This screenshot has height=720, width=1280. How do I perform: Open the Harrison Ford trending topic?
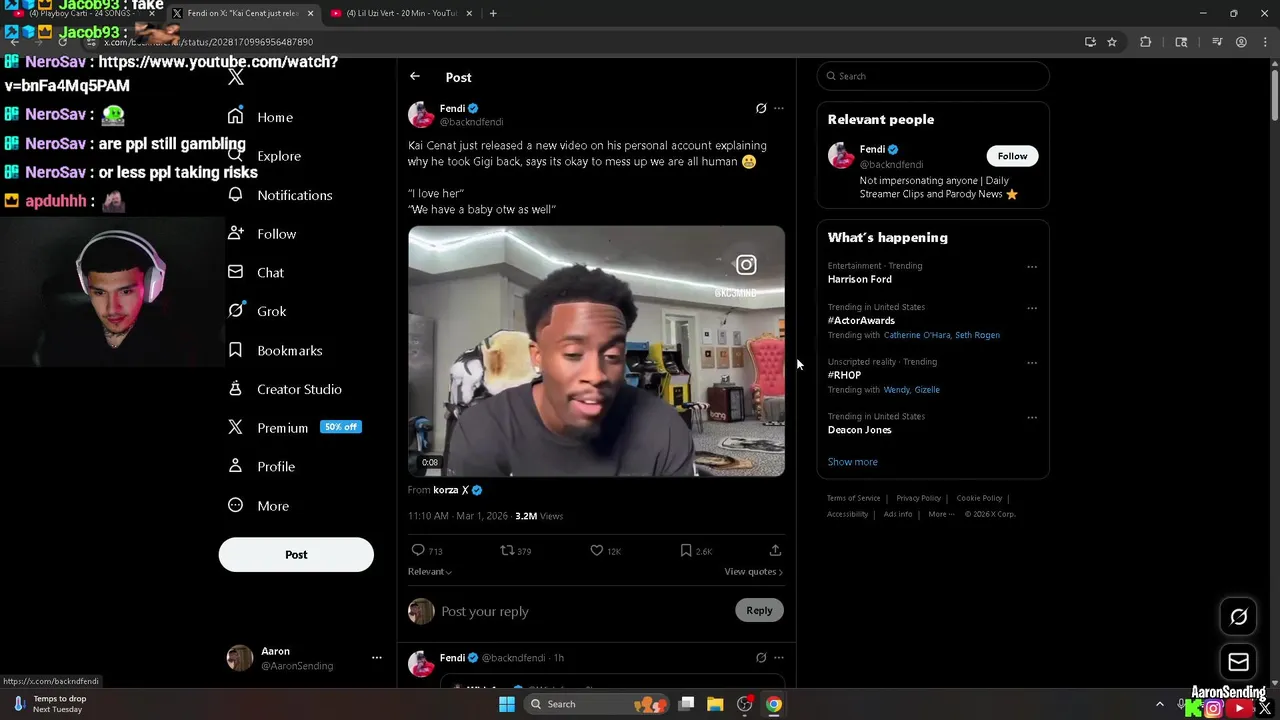859,279
